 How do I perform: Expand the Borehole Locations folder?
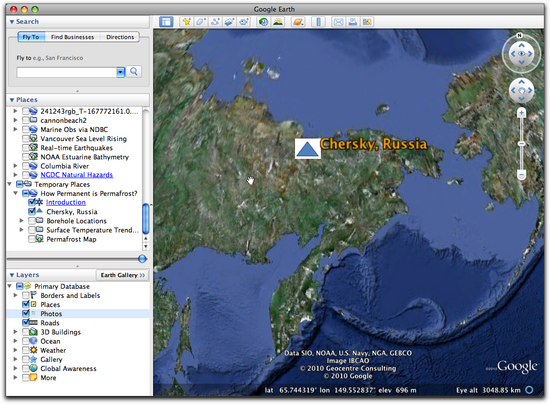coord(21,221)
